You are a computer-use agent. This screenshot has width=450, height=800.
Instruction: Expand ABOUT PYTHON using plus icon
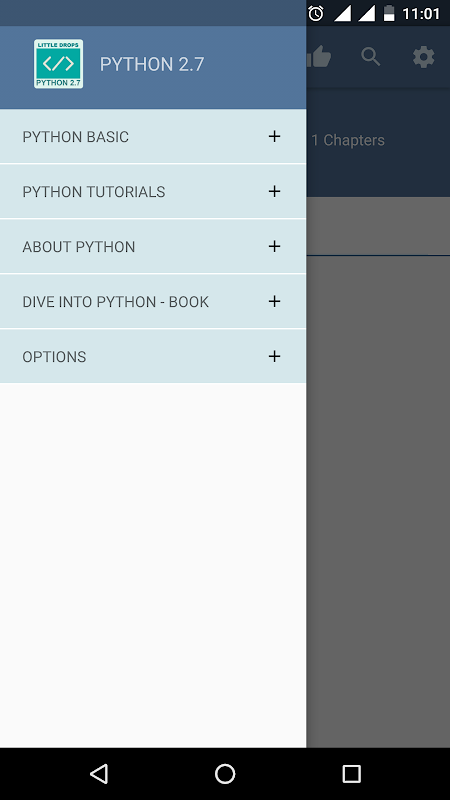coord(274,246)
